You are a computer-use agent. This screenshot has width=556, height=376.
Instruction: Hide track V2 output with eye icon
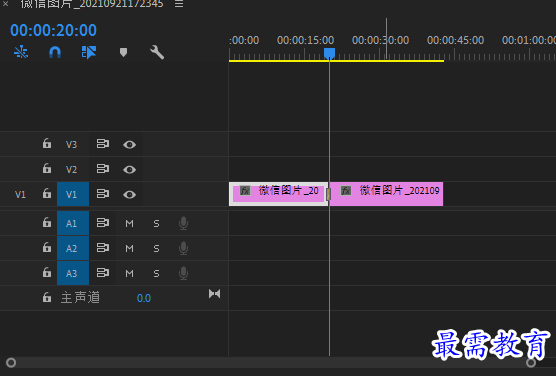(129, 170)
